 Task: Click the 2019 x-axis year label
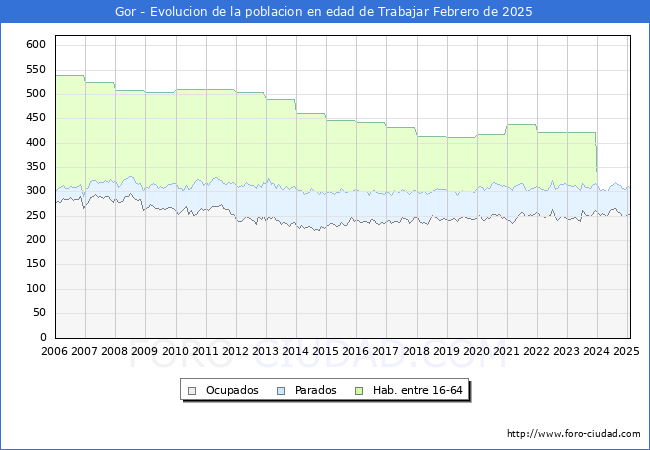pyautogui.click(x=446, y=351)
